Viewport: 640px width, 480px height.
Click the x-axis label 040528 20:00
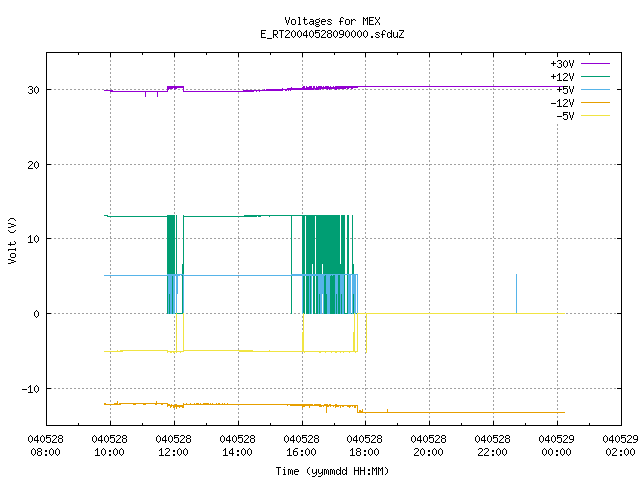click(x=428, y=446)
